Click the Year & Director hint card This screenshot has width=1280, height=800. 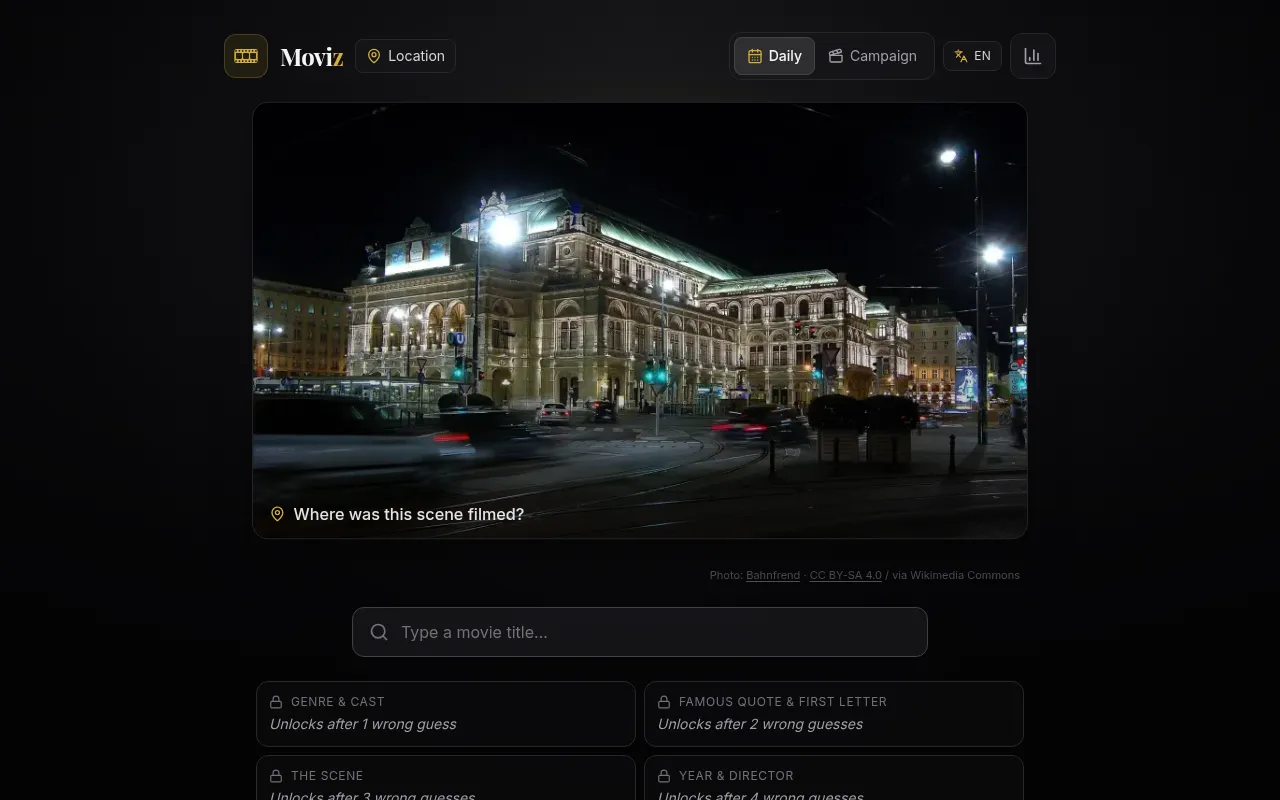click(834, 778)
